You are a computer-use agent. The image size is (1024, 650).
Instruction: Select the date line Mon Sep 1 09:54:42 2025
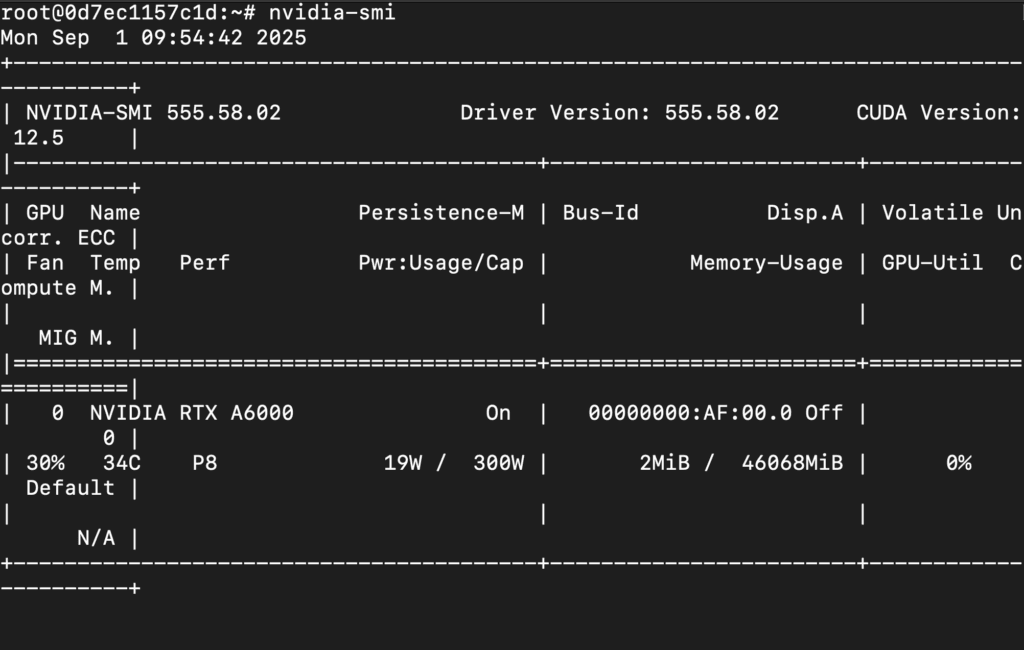pyautogui.click(x=153, y=38)
